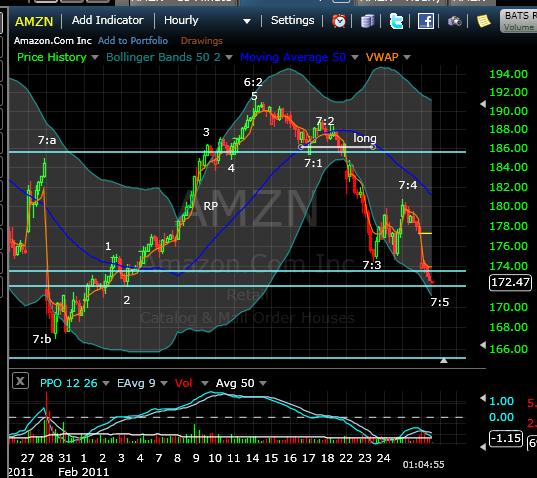The height and width of the screenshot is (478, 537).
Task: Click the 7:b wave annotation
Action: click(x=42, y=339)
